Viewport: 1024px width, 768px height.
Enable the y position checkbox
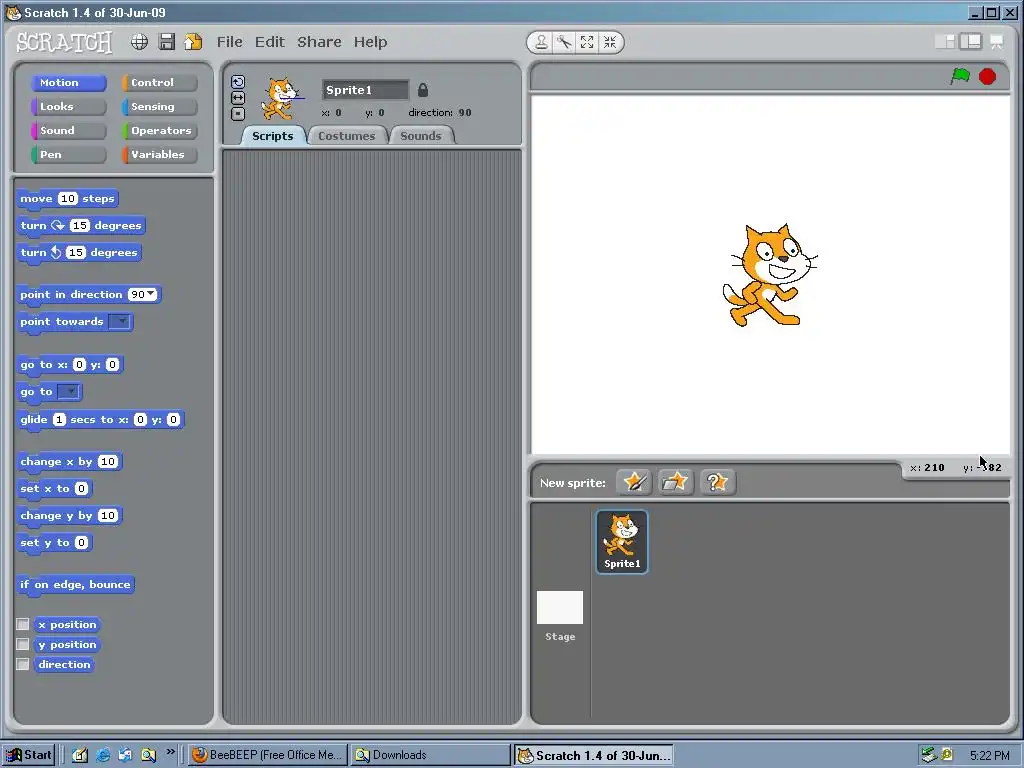[23, 645]
